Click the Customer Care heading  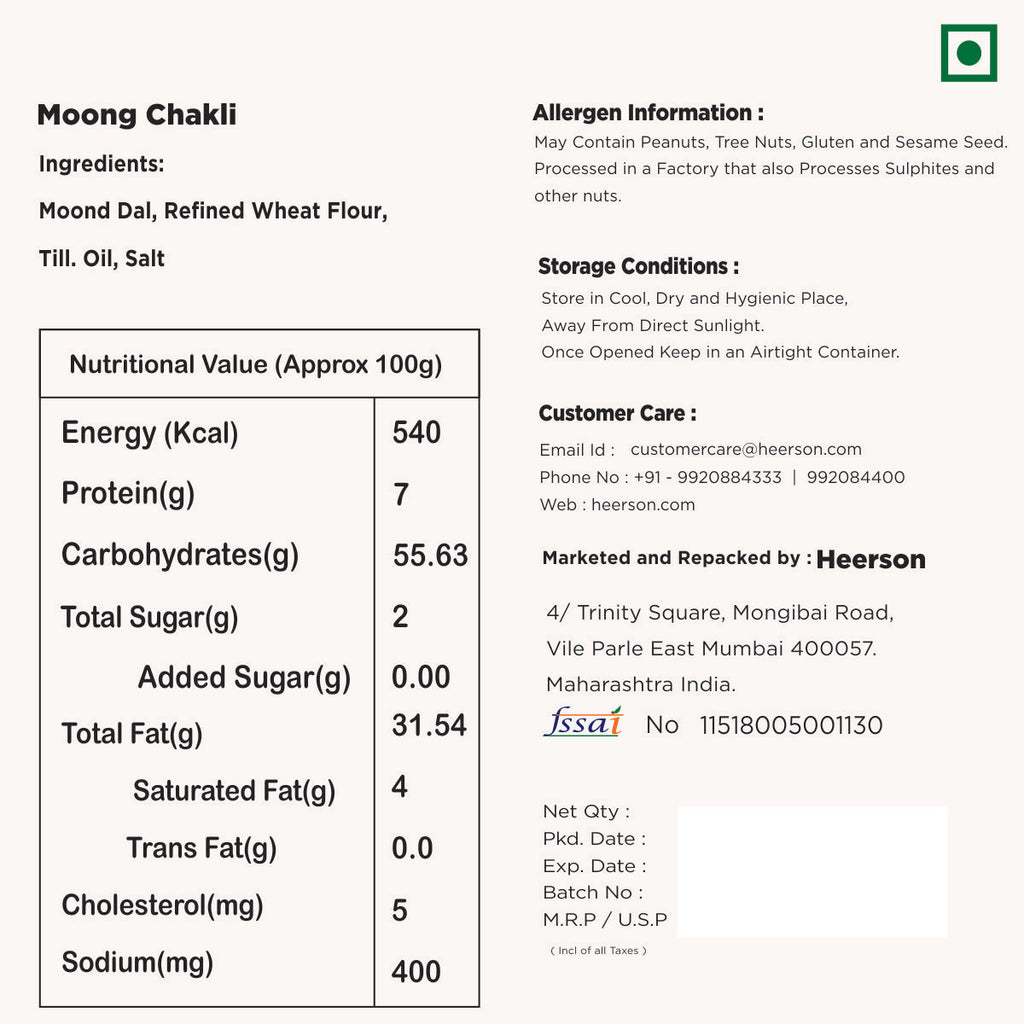[617, 413]
